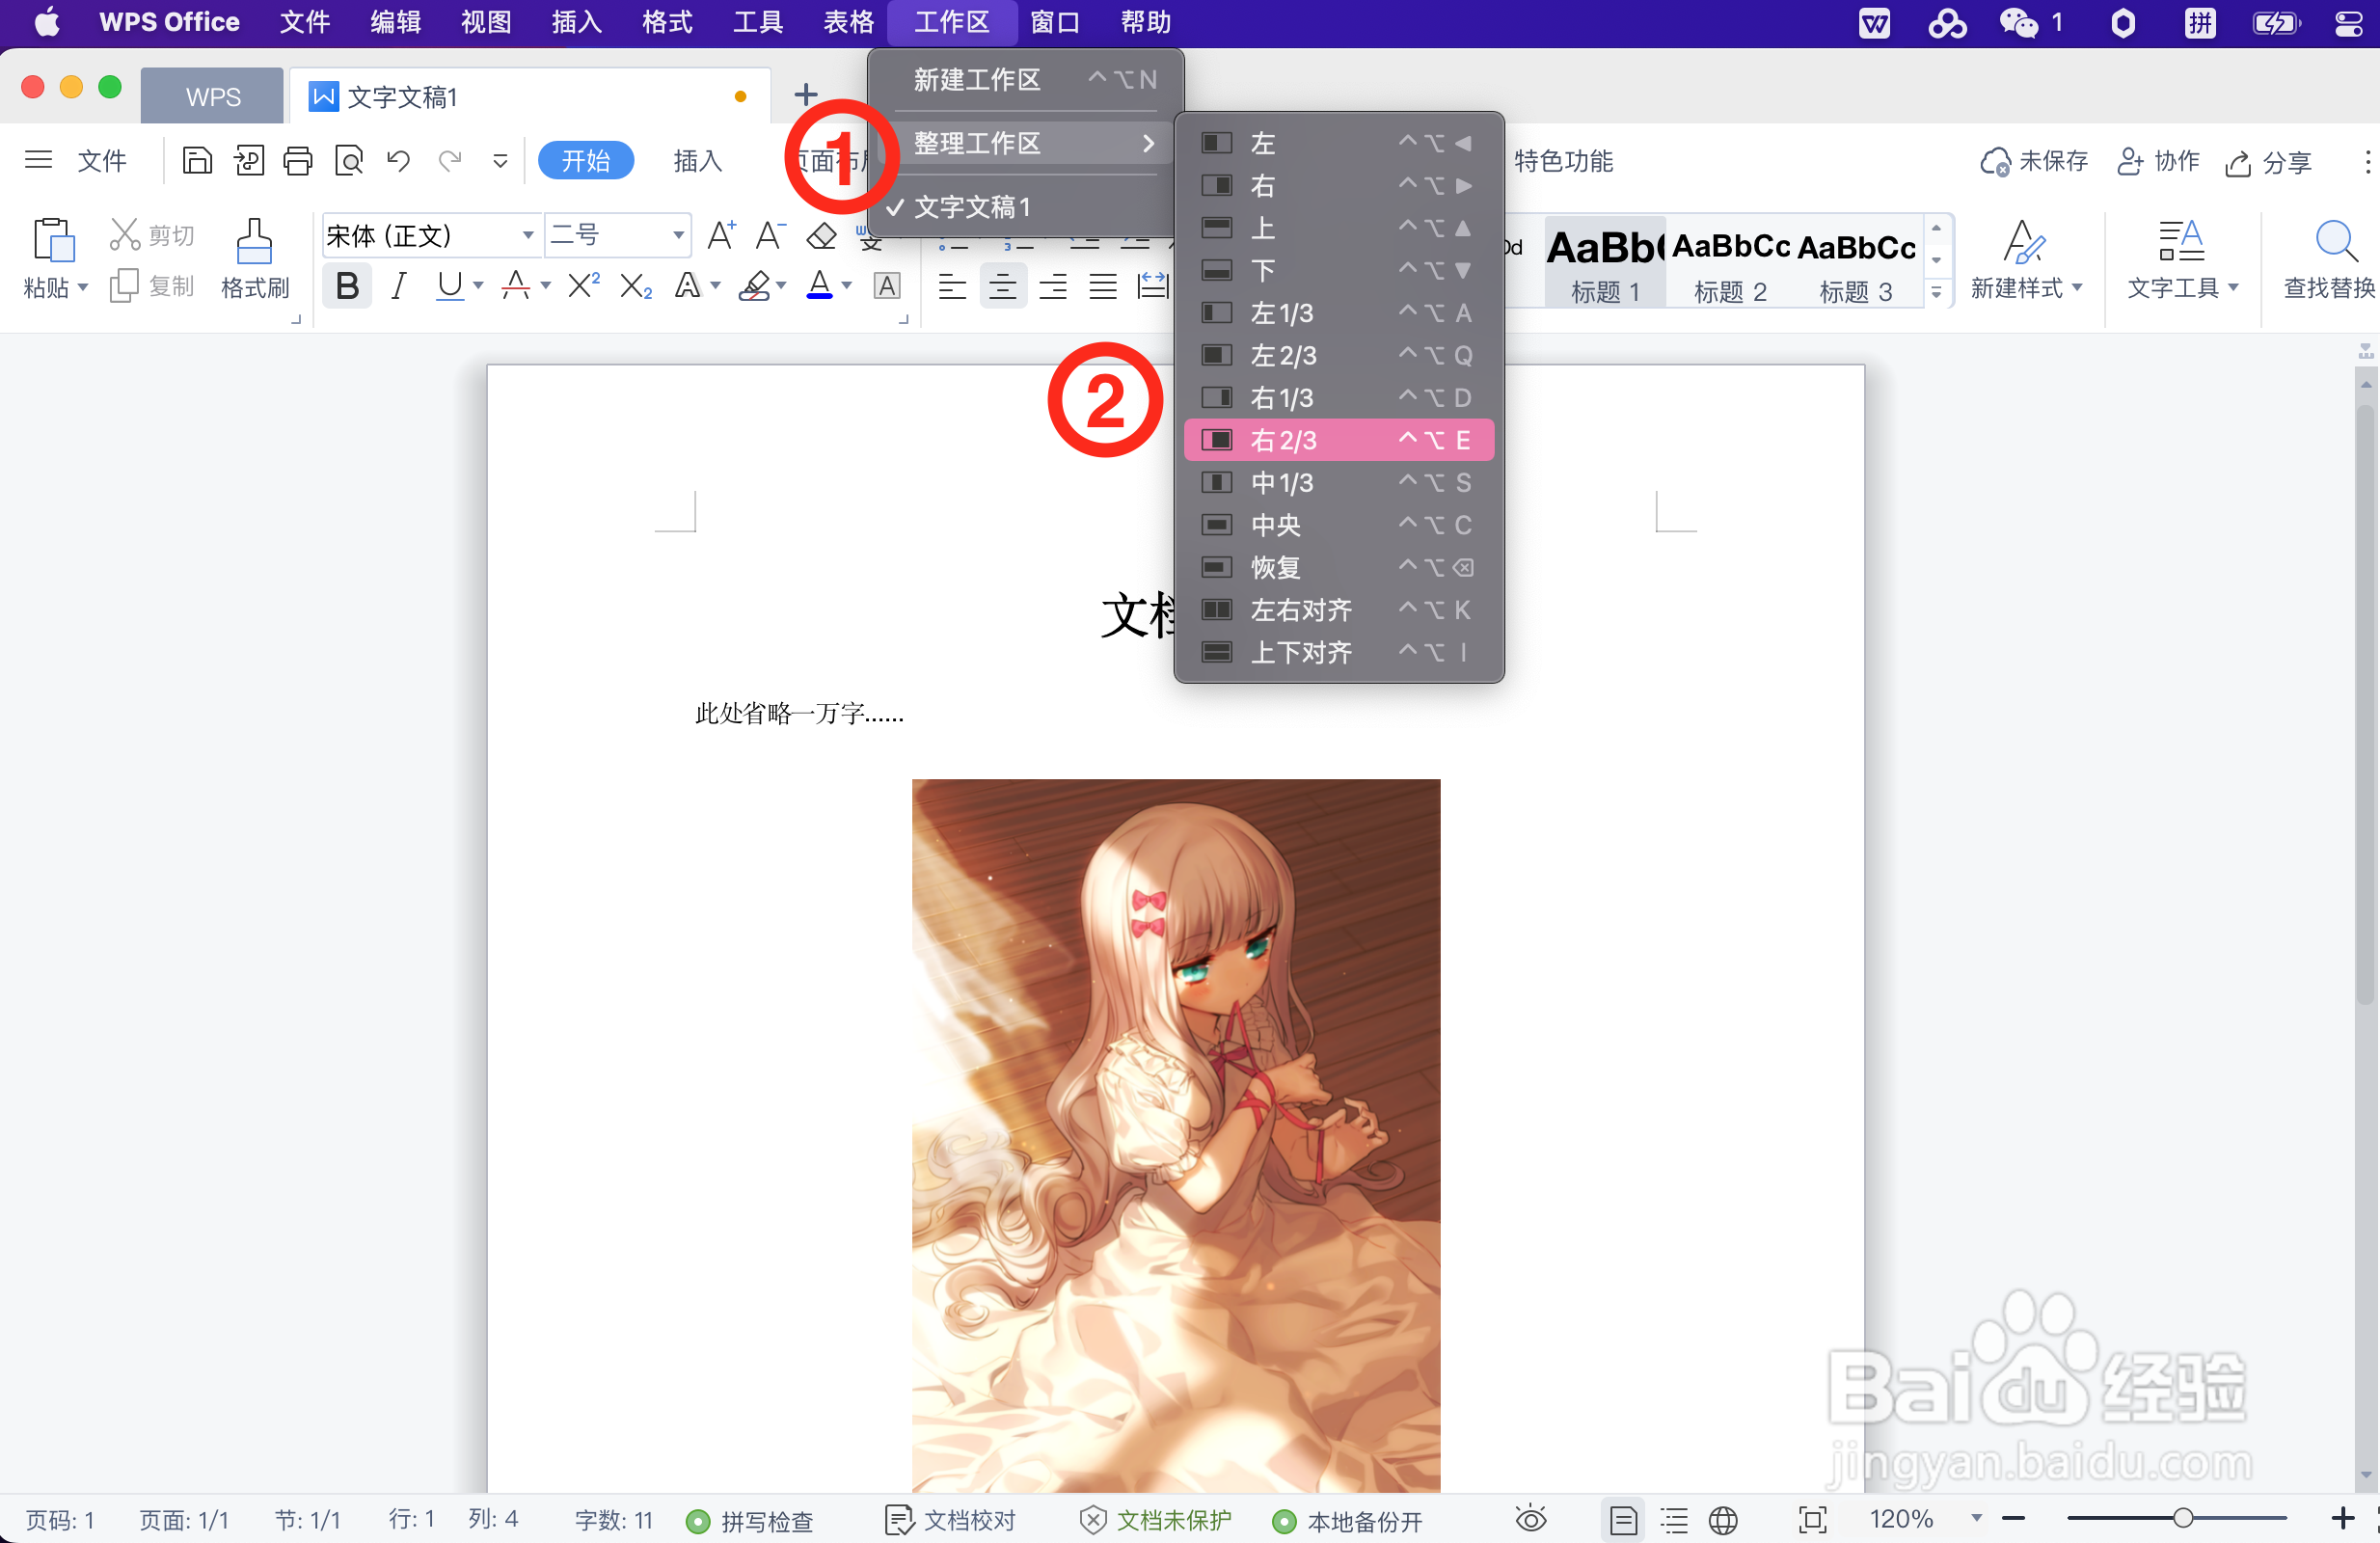Click New Style icon
2380x1543 pixels.
point(2026,240)
